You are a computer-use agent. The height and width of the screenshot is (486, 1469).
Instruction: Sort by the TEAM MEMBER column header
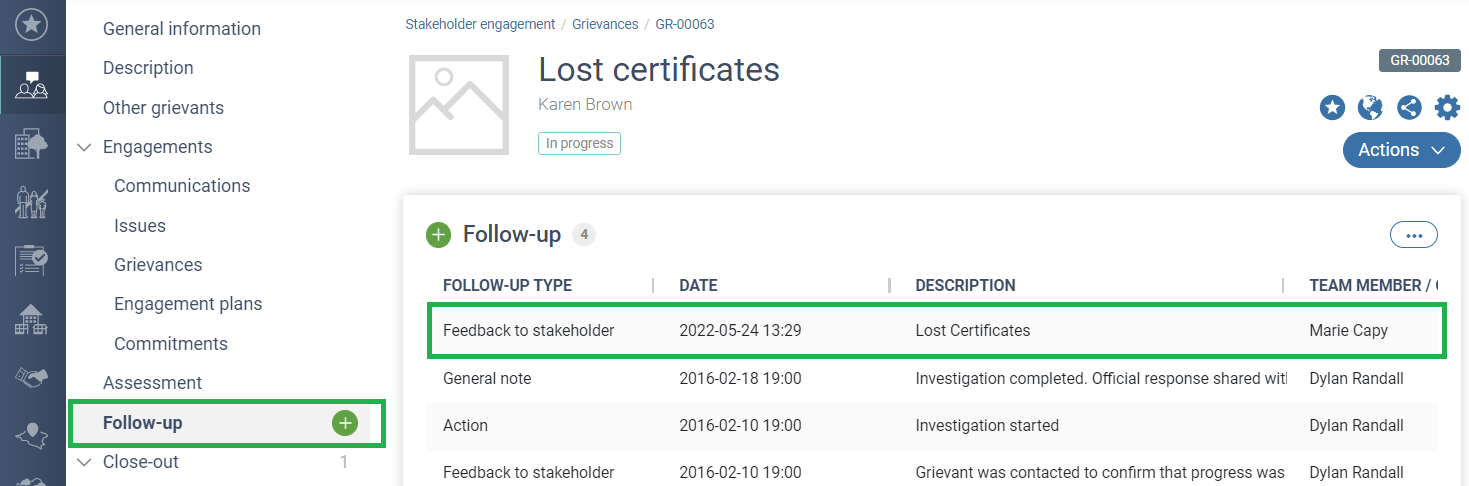click(x=1374, y=286)
